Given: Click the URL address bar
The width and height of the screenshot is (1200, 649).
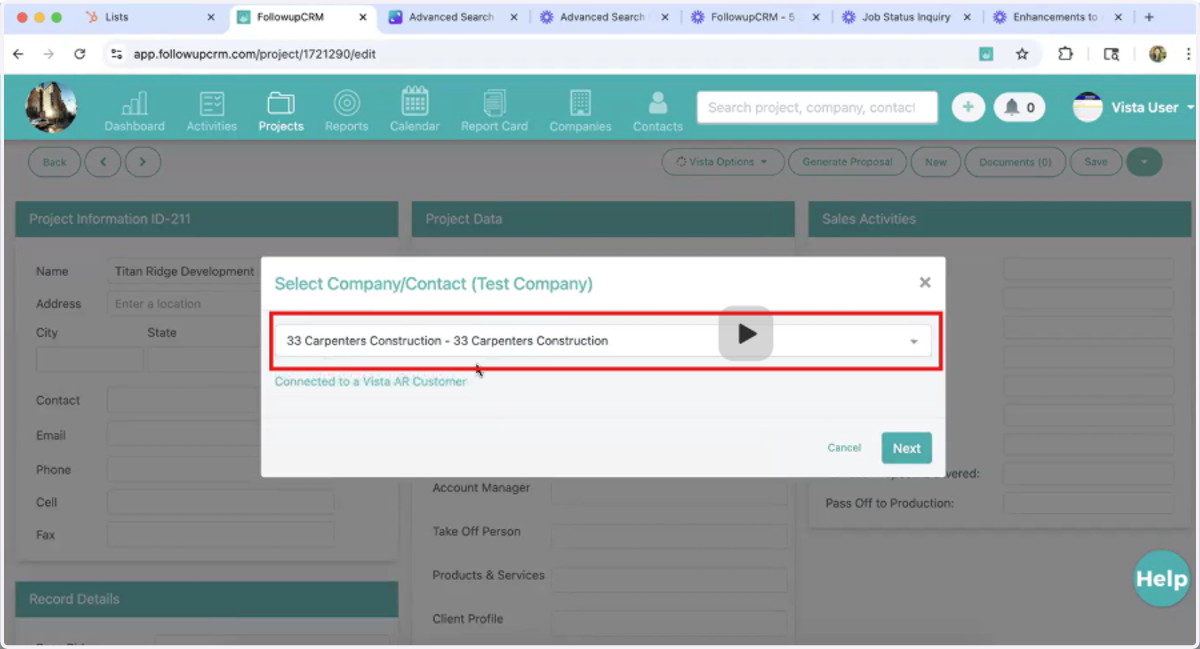Looking at the screenshot, I should (540, 54).
